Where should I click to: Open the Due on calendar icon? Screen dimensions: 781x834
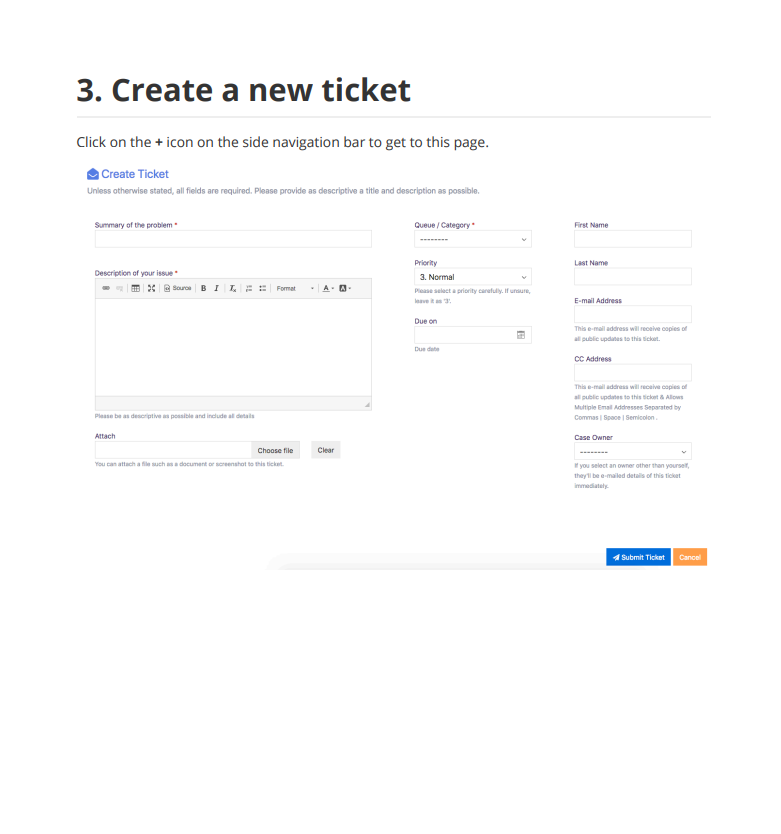coord(521,335)
